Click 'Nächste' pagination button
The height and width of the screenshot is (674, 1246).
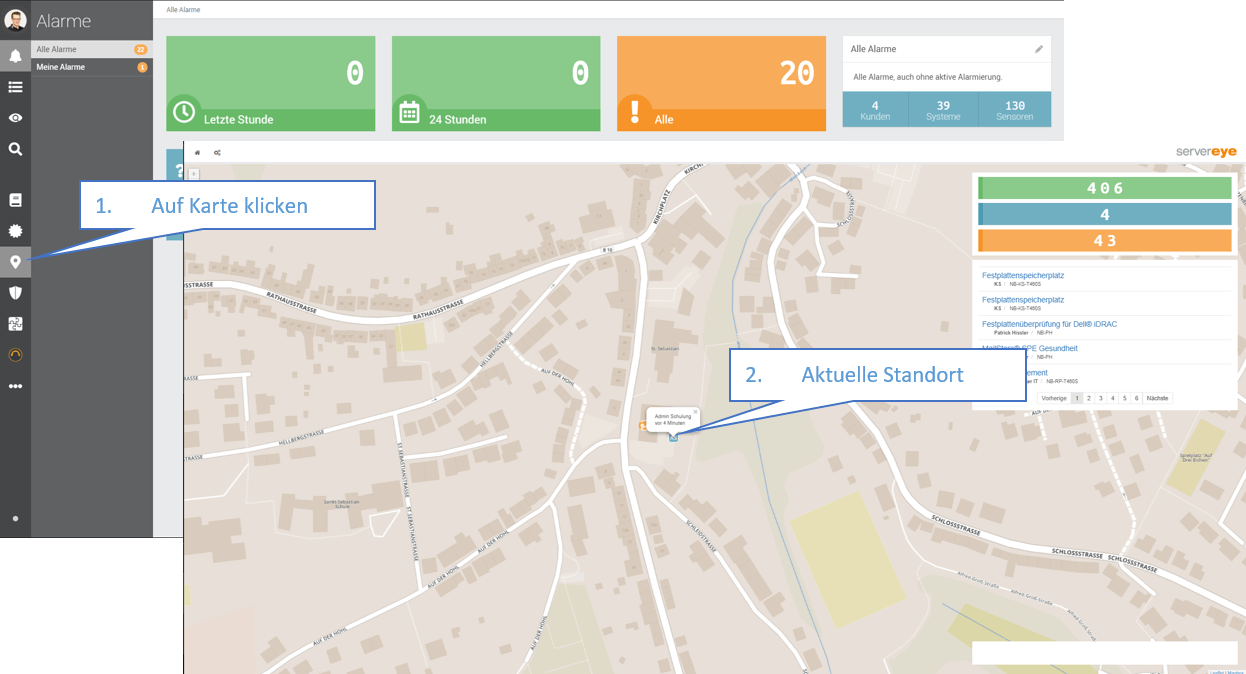pos(1157,398)
